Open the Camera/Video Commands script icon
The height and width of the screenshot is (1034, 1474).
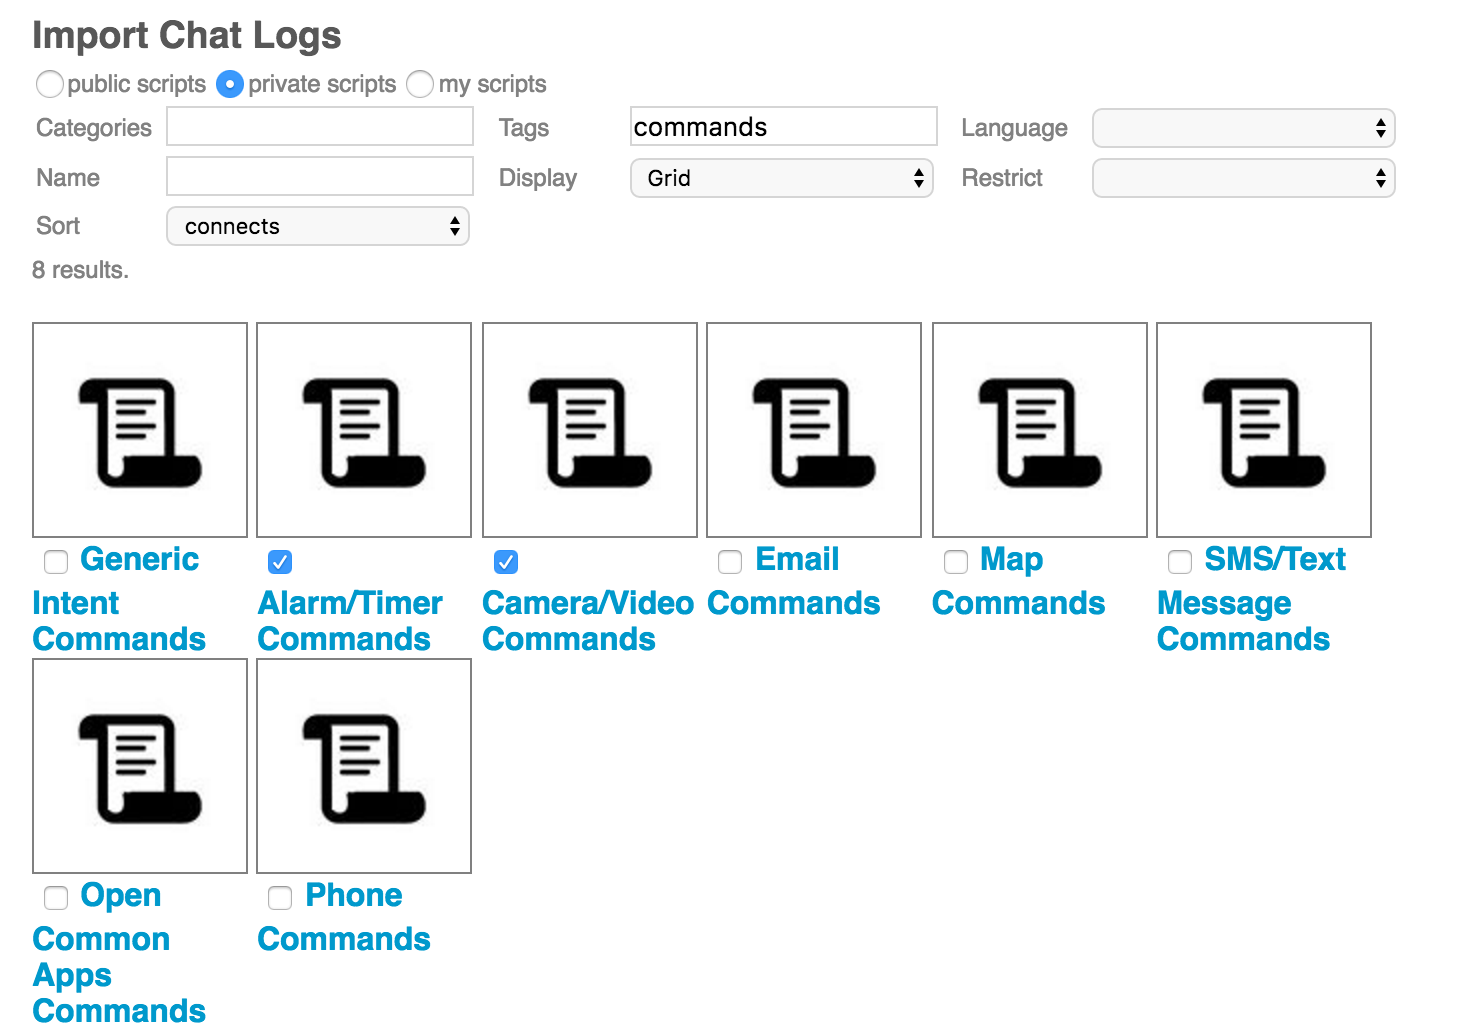pos(590,430)
